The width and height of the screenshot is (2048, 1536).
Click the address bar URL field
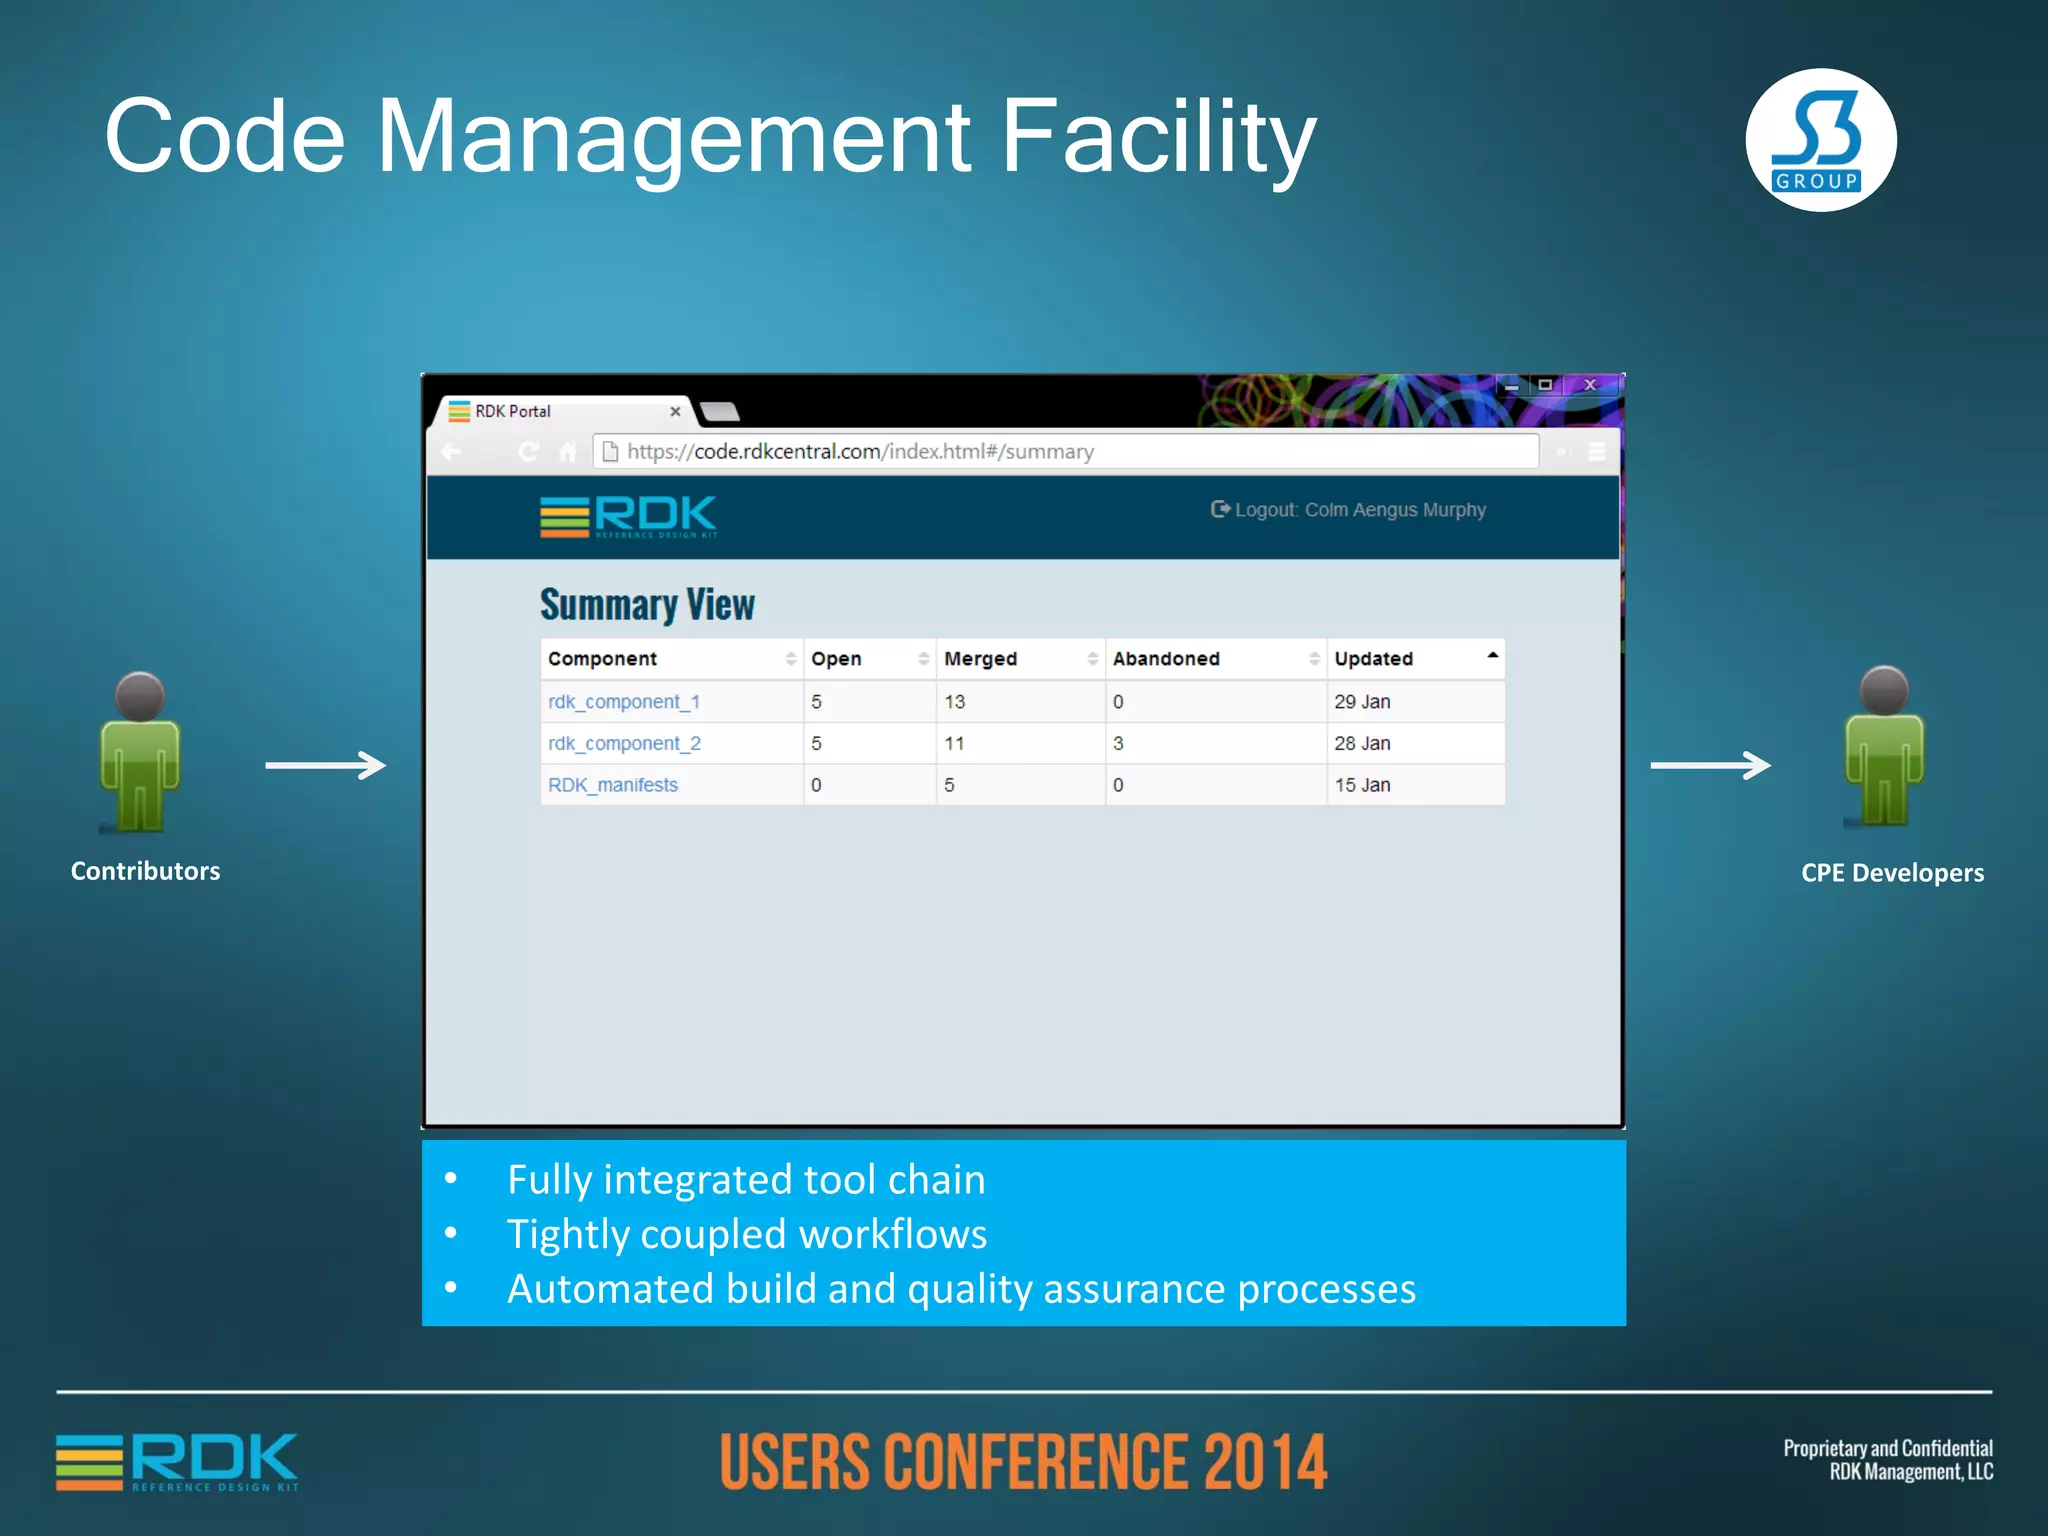point(1066,451)
